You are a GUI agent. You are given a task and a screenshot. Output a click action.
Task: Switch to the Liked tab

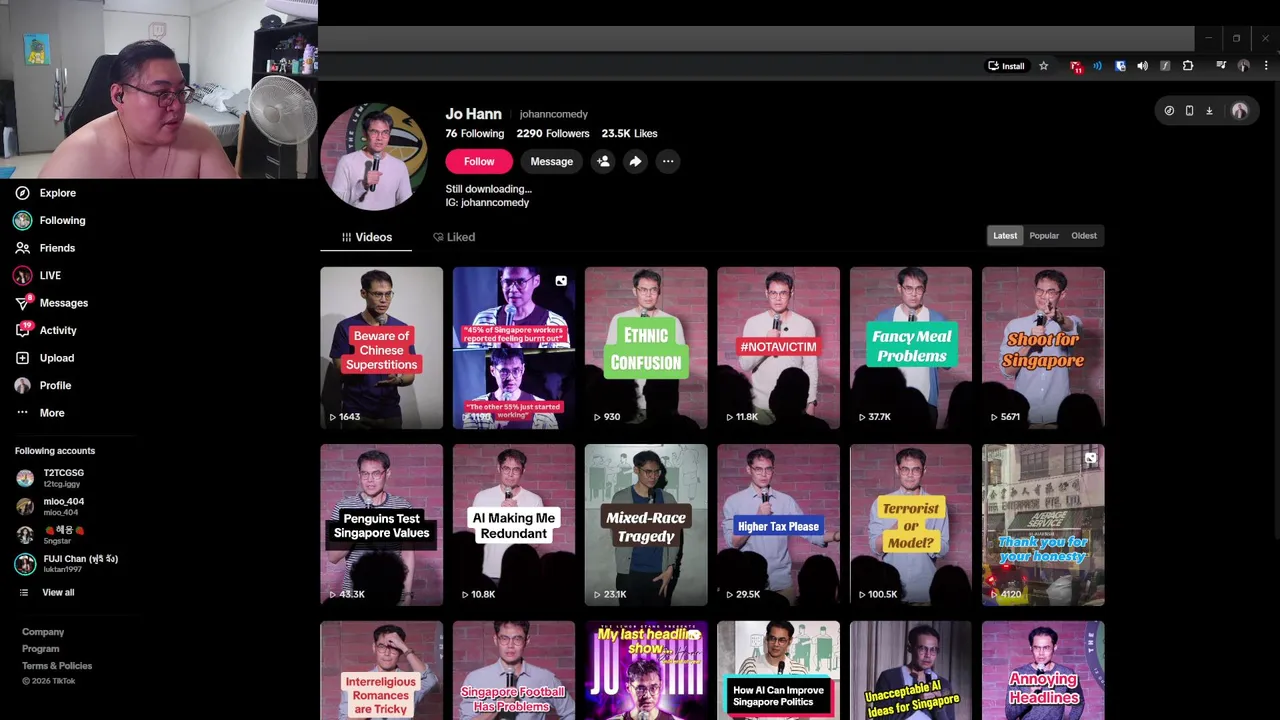coord(454,237)
